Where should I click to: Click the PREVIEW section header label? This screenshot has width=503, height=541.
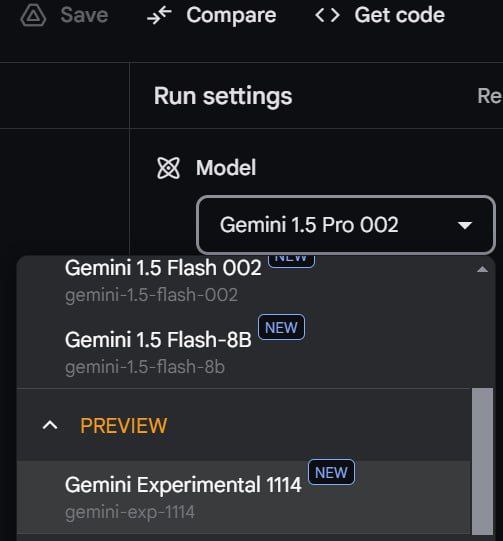(x=124, y=425)
